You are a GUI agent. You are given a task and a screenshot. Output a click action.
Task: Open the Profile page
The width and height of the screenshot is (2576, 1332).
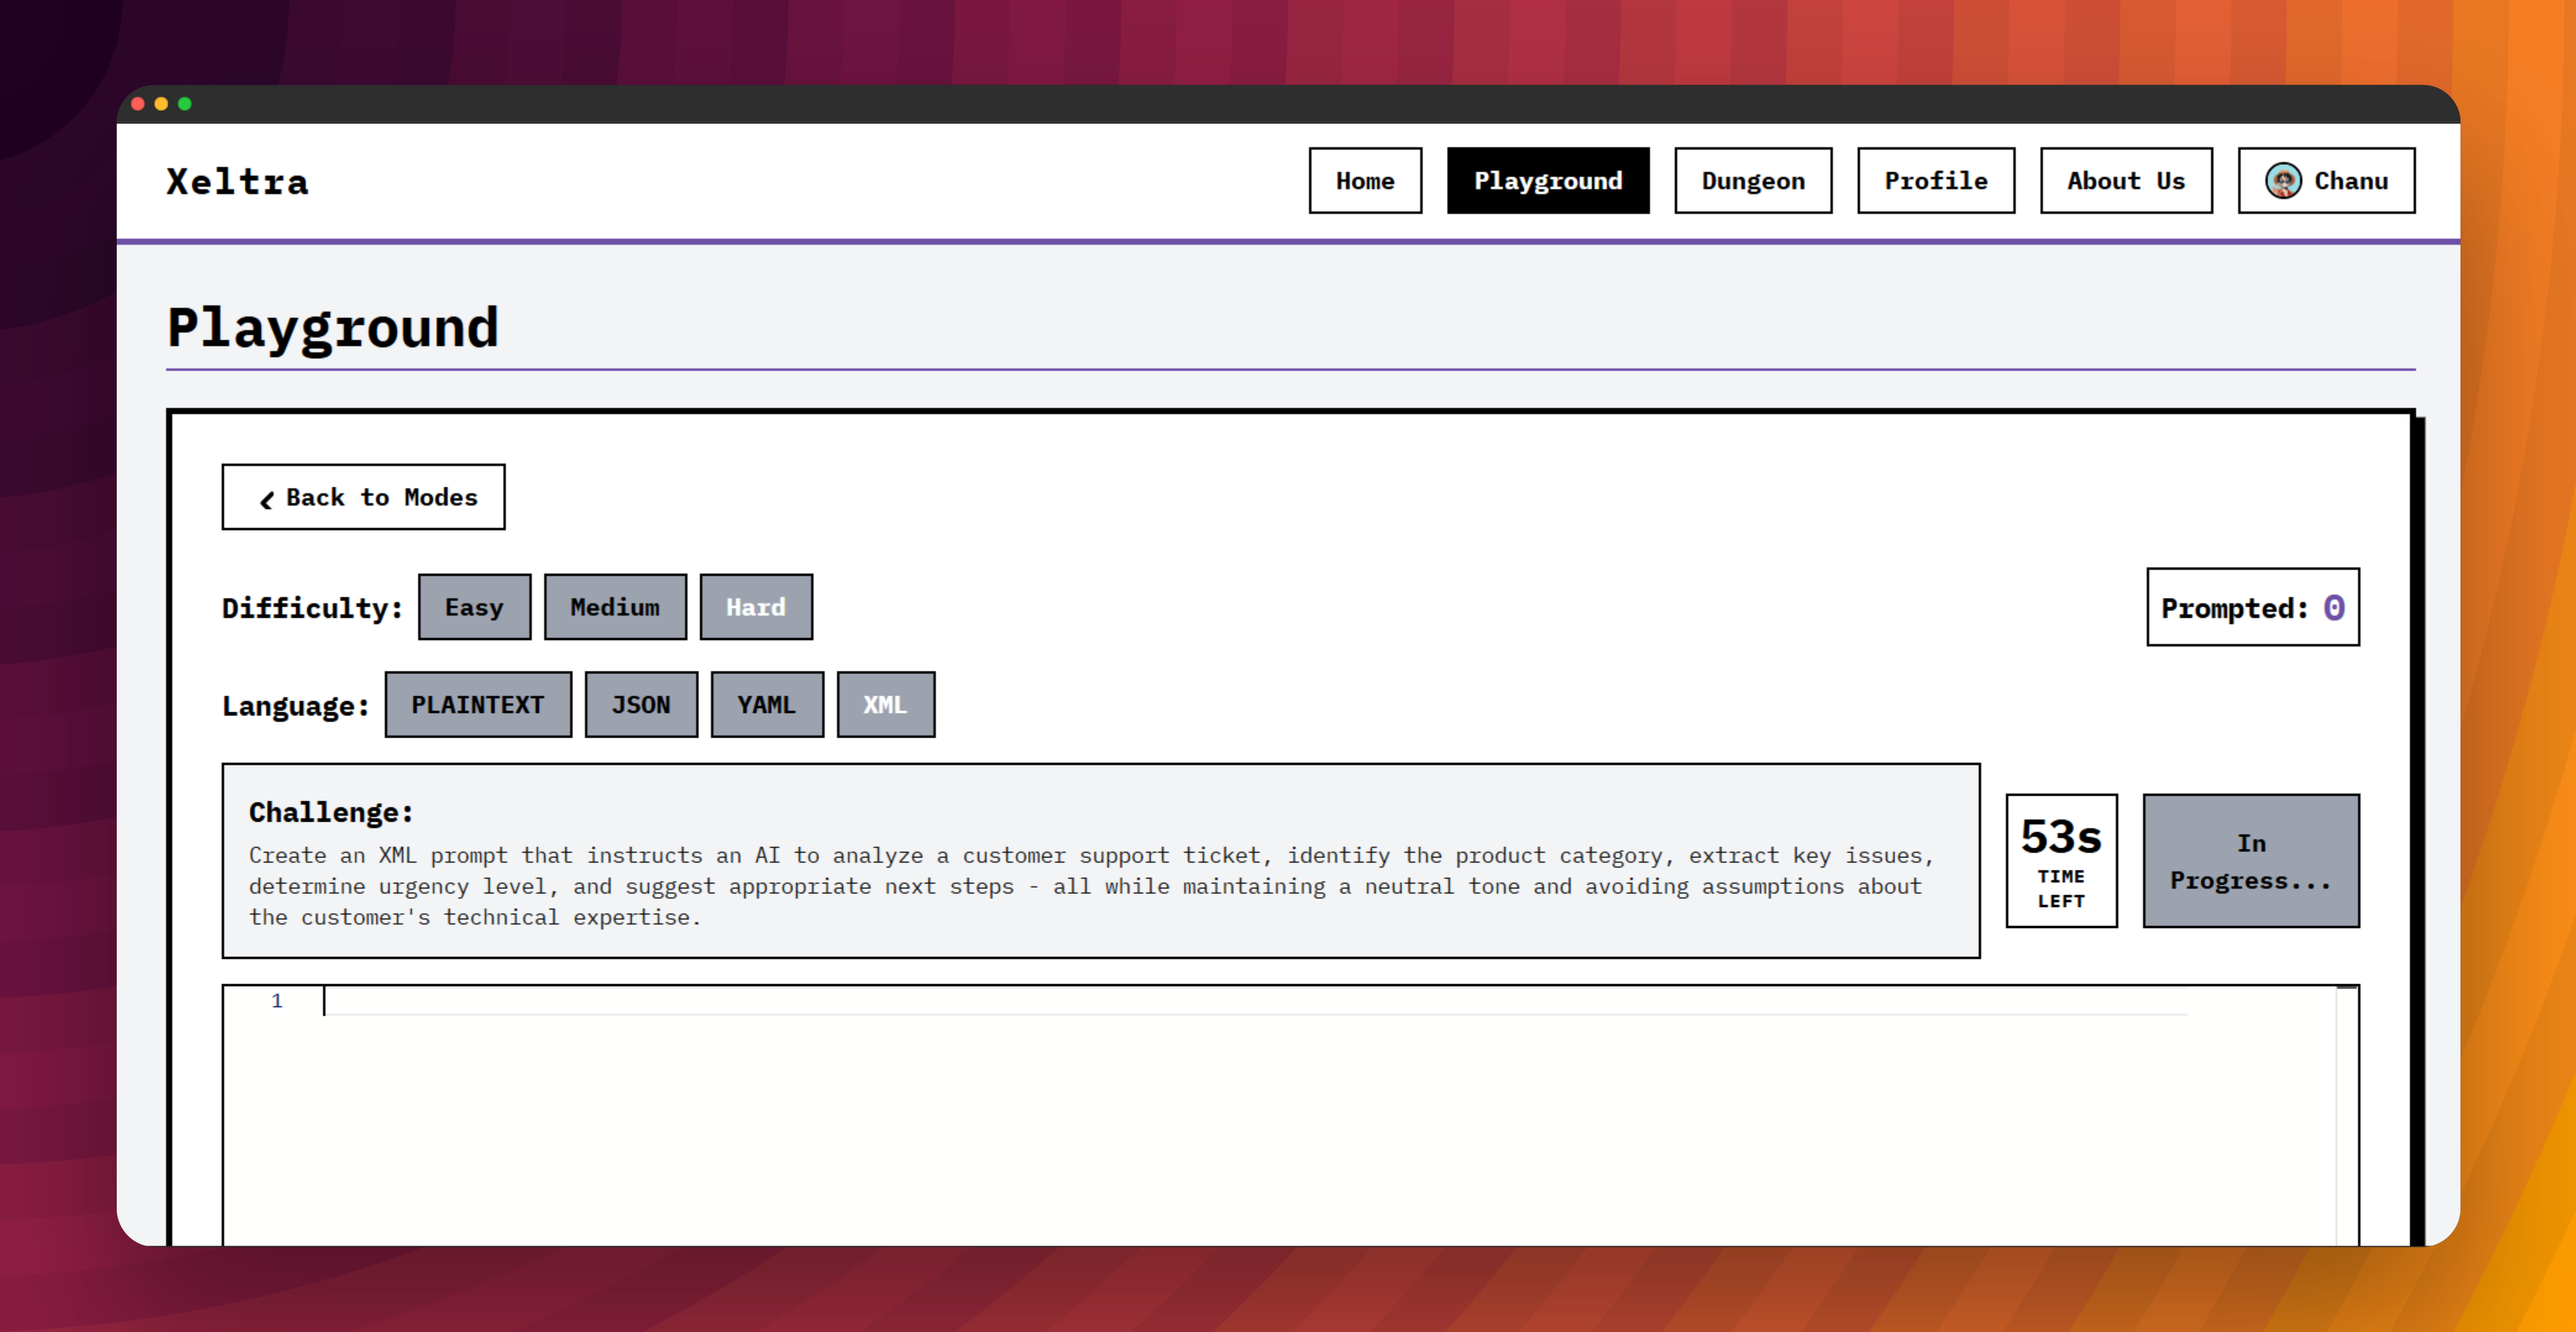tap(1936, 181)
